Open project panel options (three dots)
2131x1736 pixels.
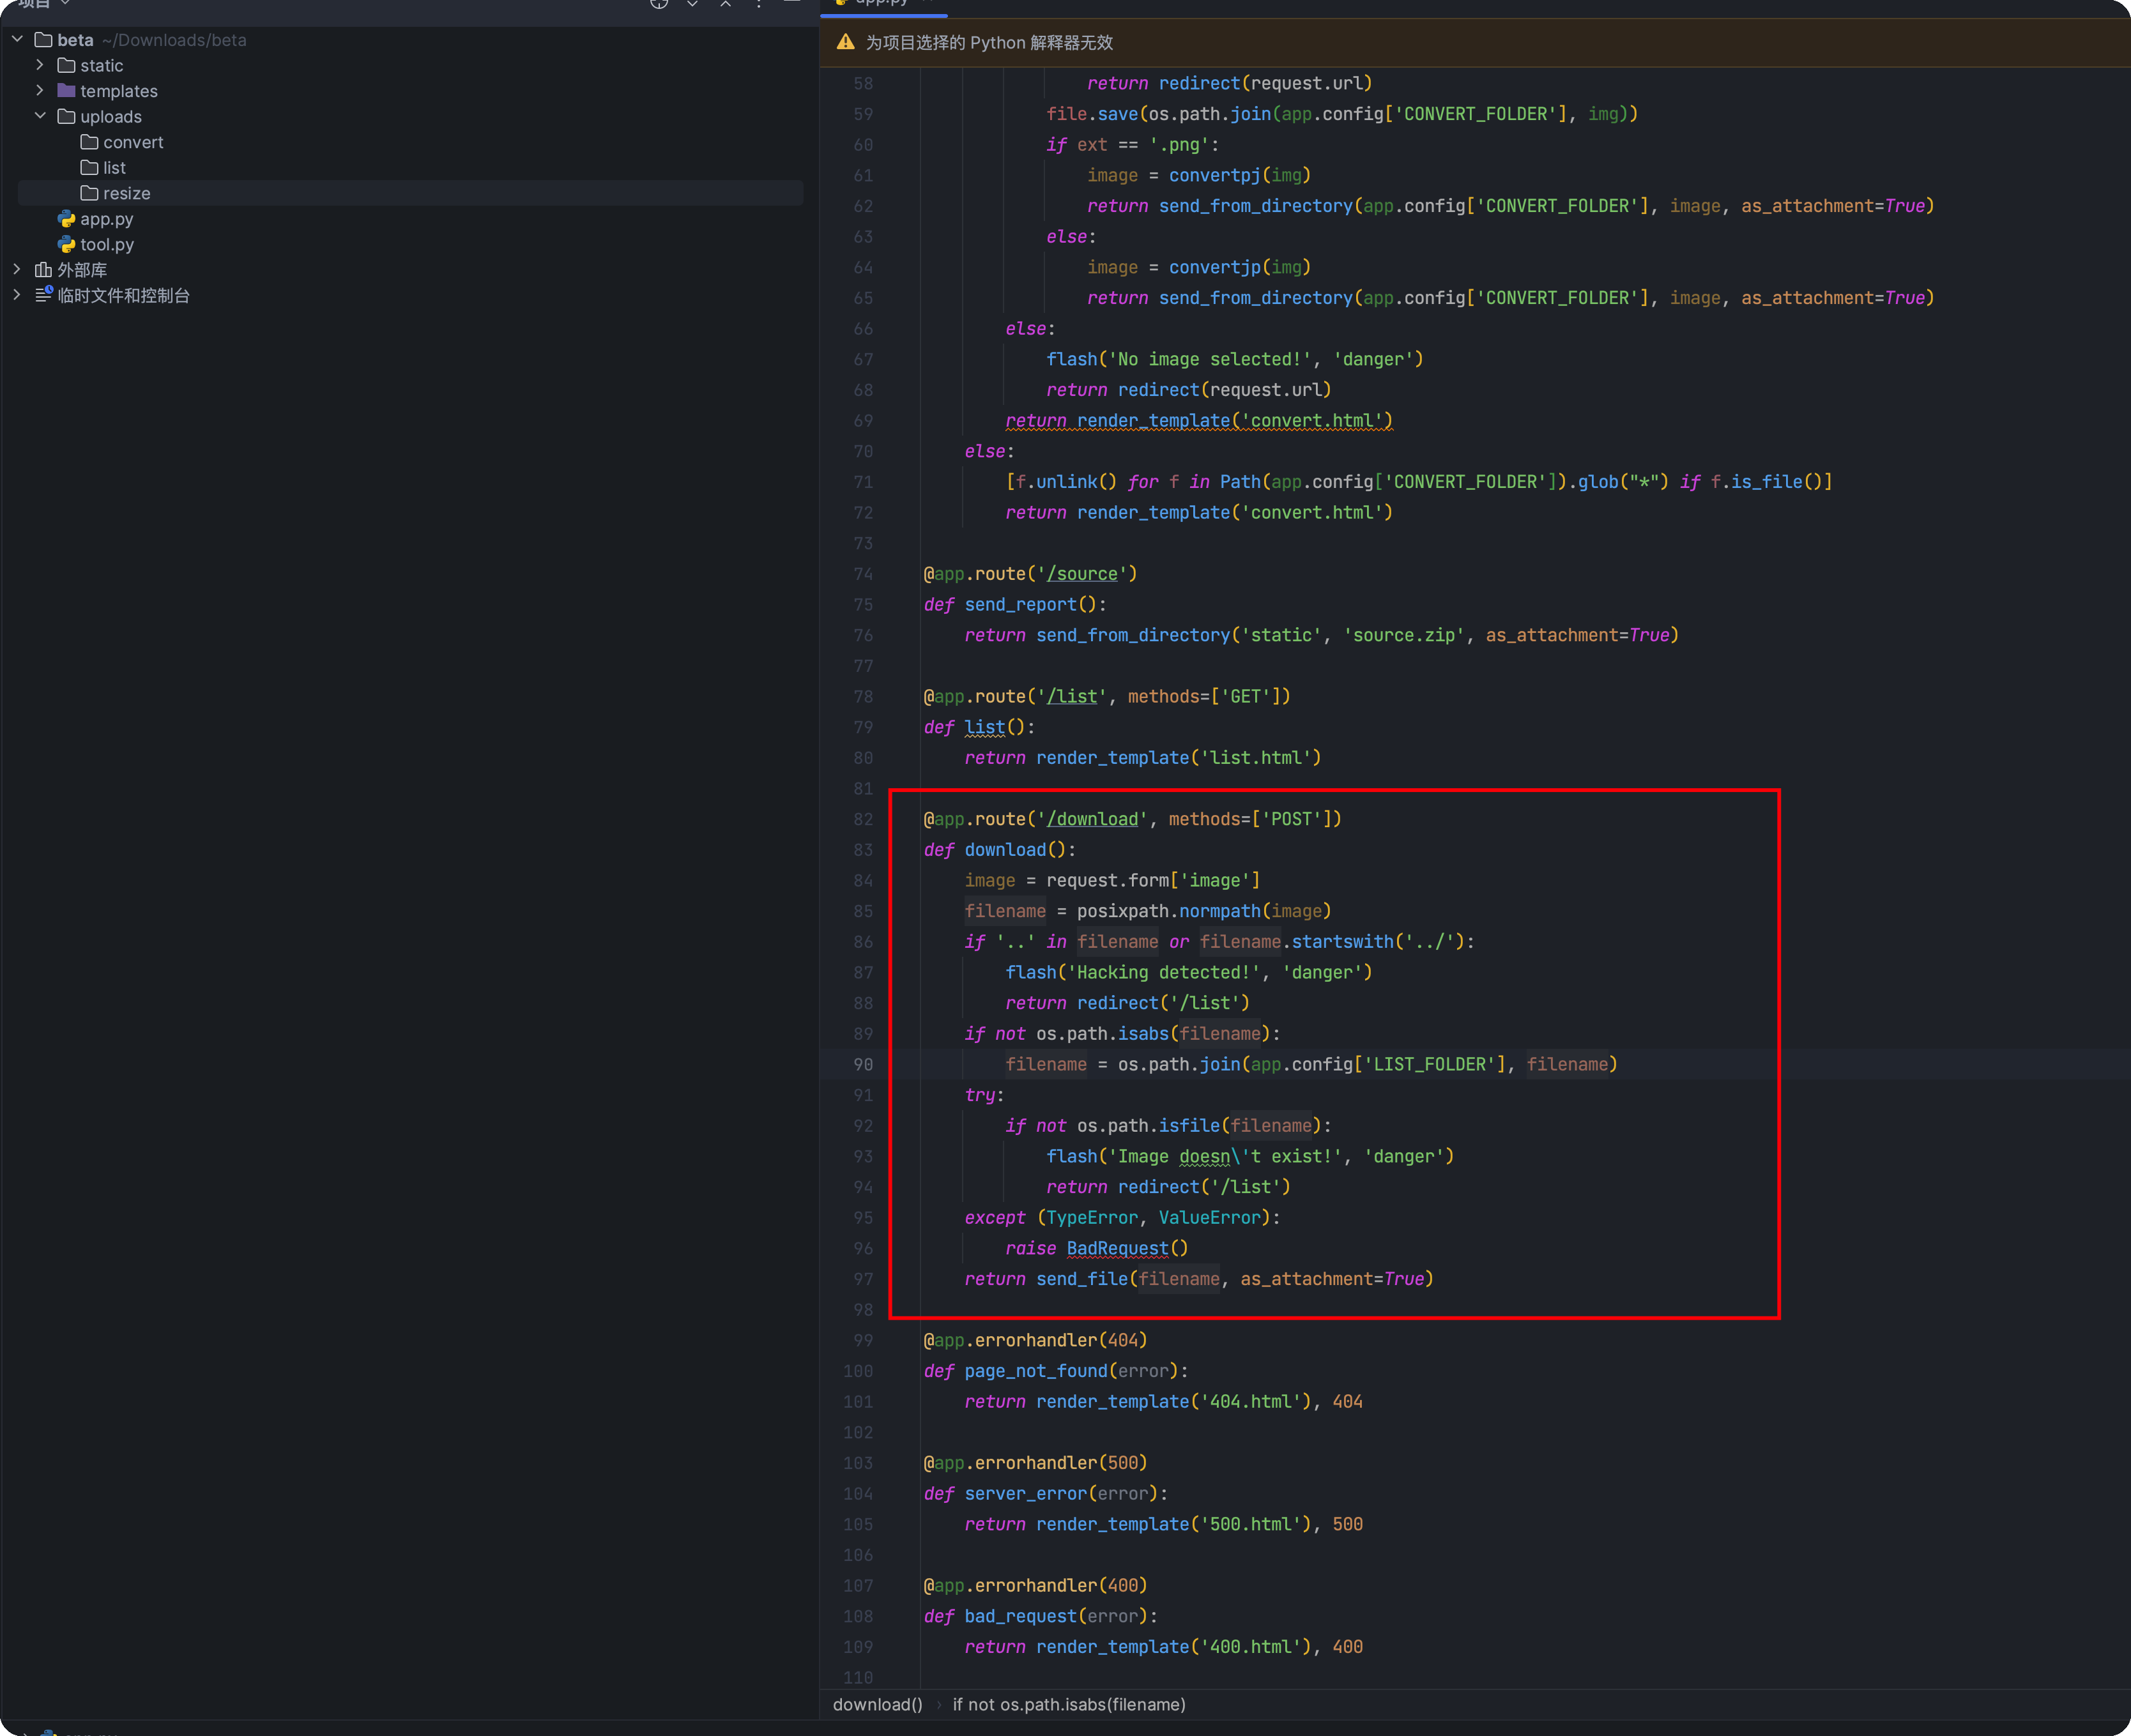[759, 4]
